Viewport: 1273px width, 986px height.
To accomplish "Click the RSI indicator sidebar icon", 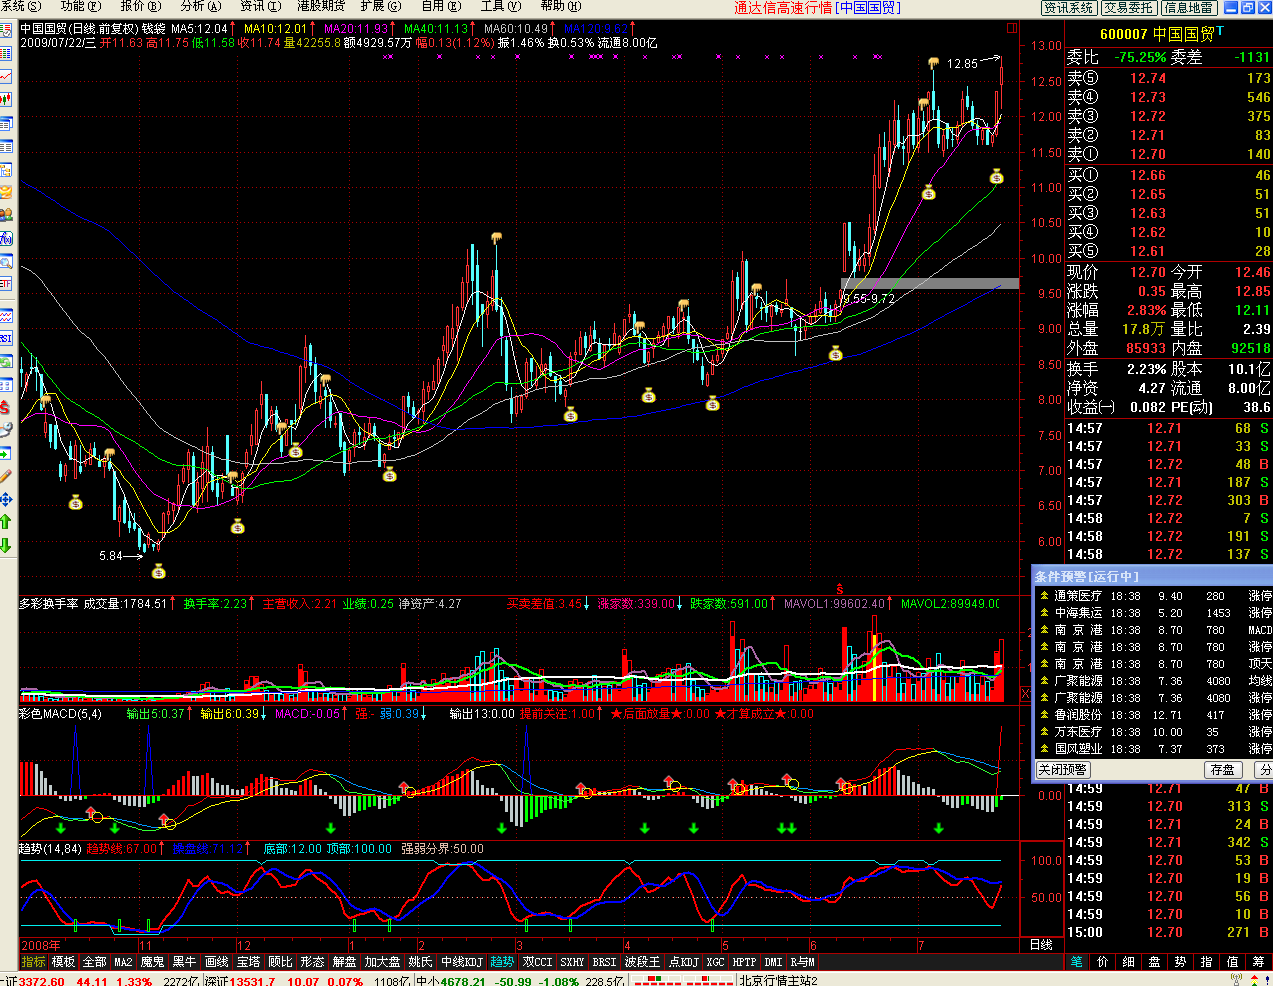I will coord(8,338).
